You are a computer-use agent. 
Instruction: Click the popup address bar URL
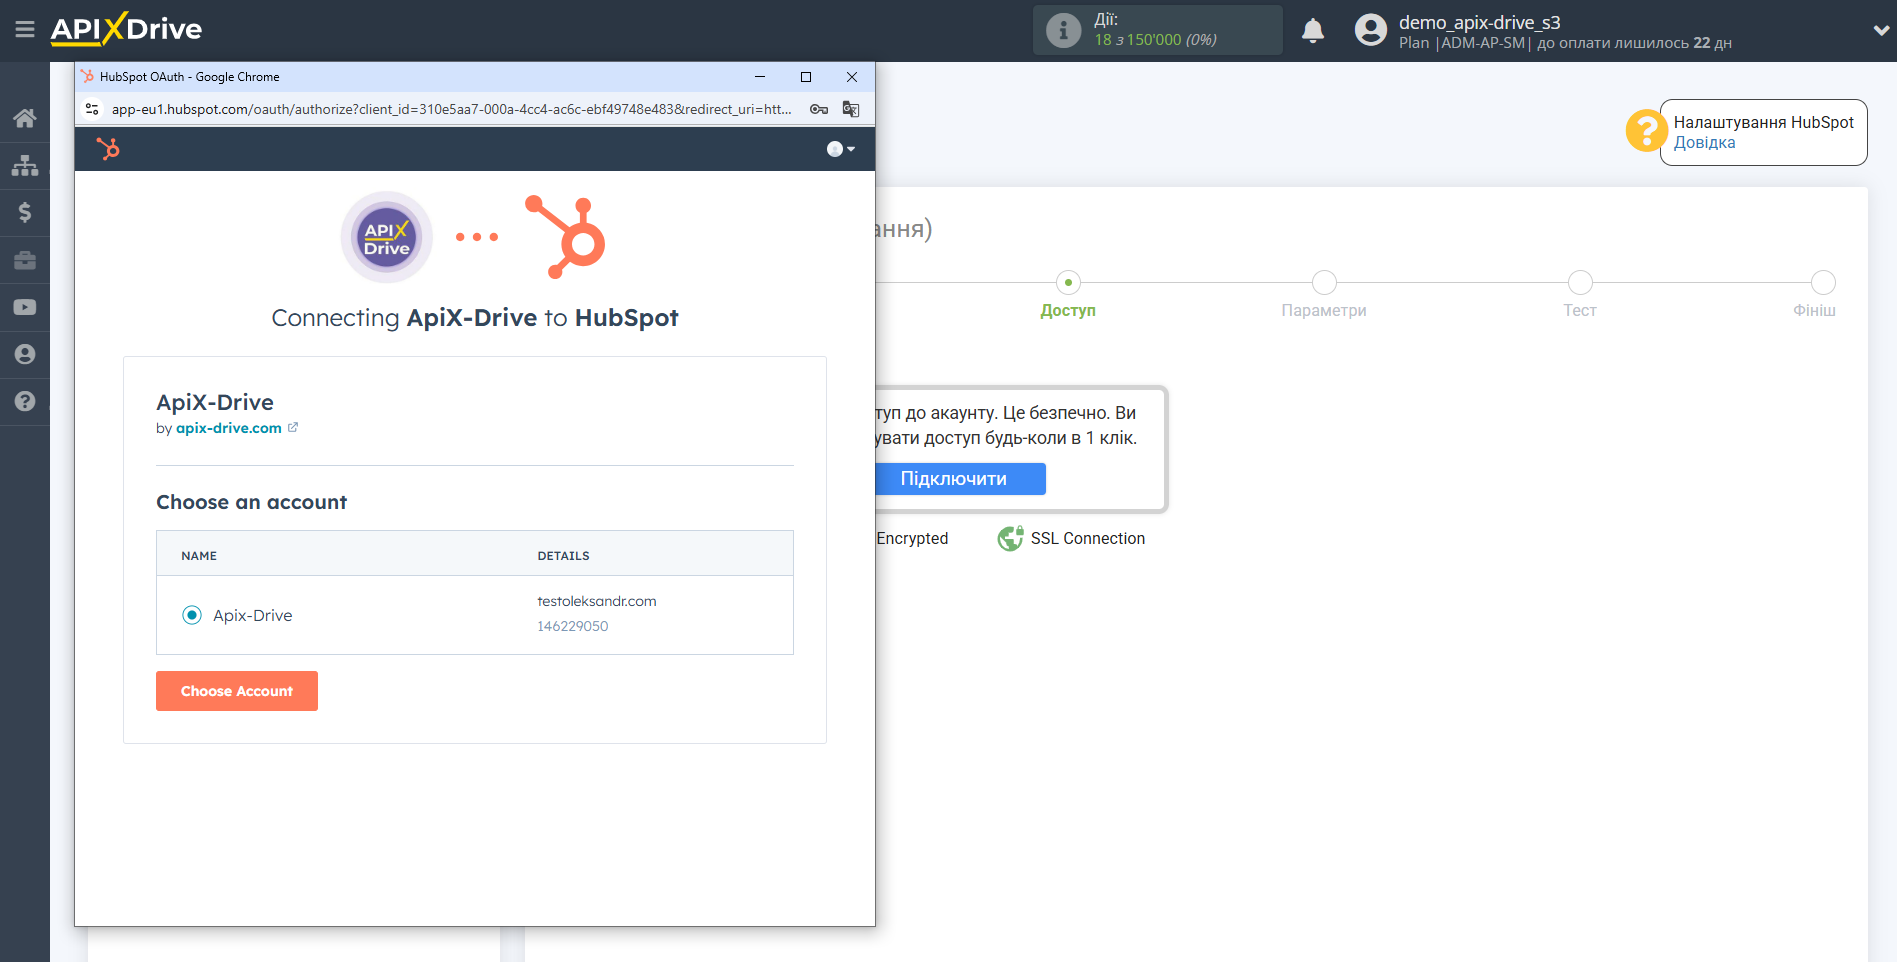coord(451,109)
